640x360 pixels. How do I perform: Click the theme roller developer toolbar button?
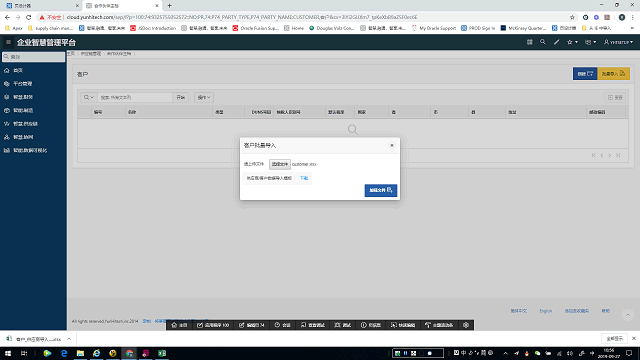click(x=439, y=325)
